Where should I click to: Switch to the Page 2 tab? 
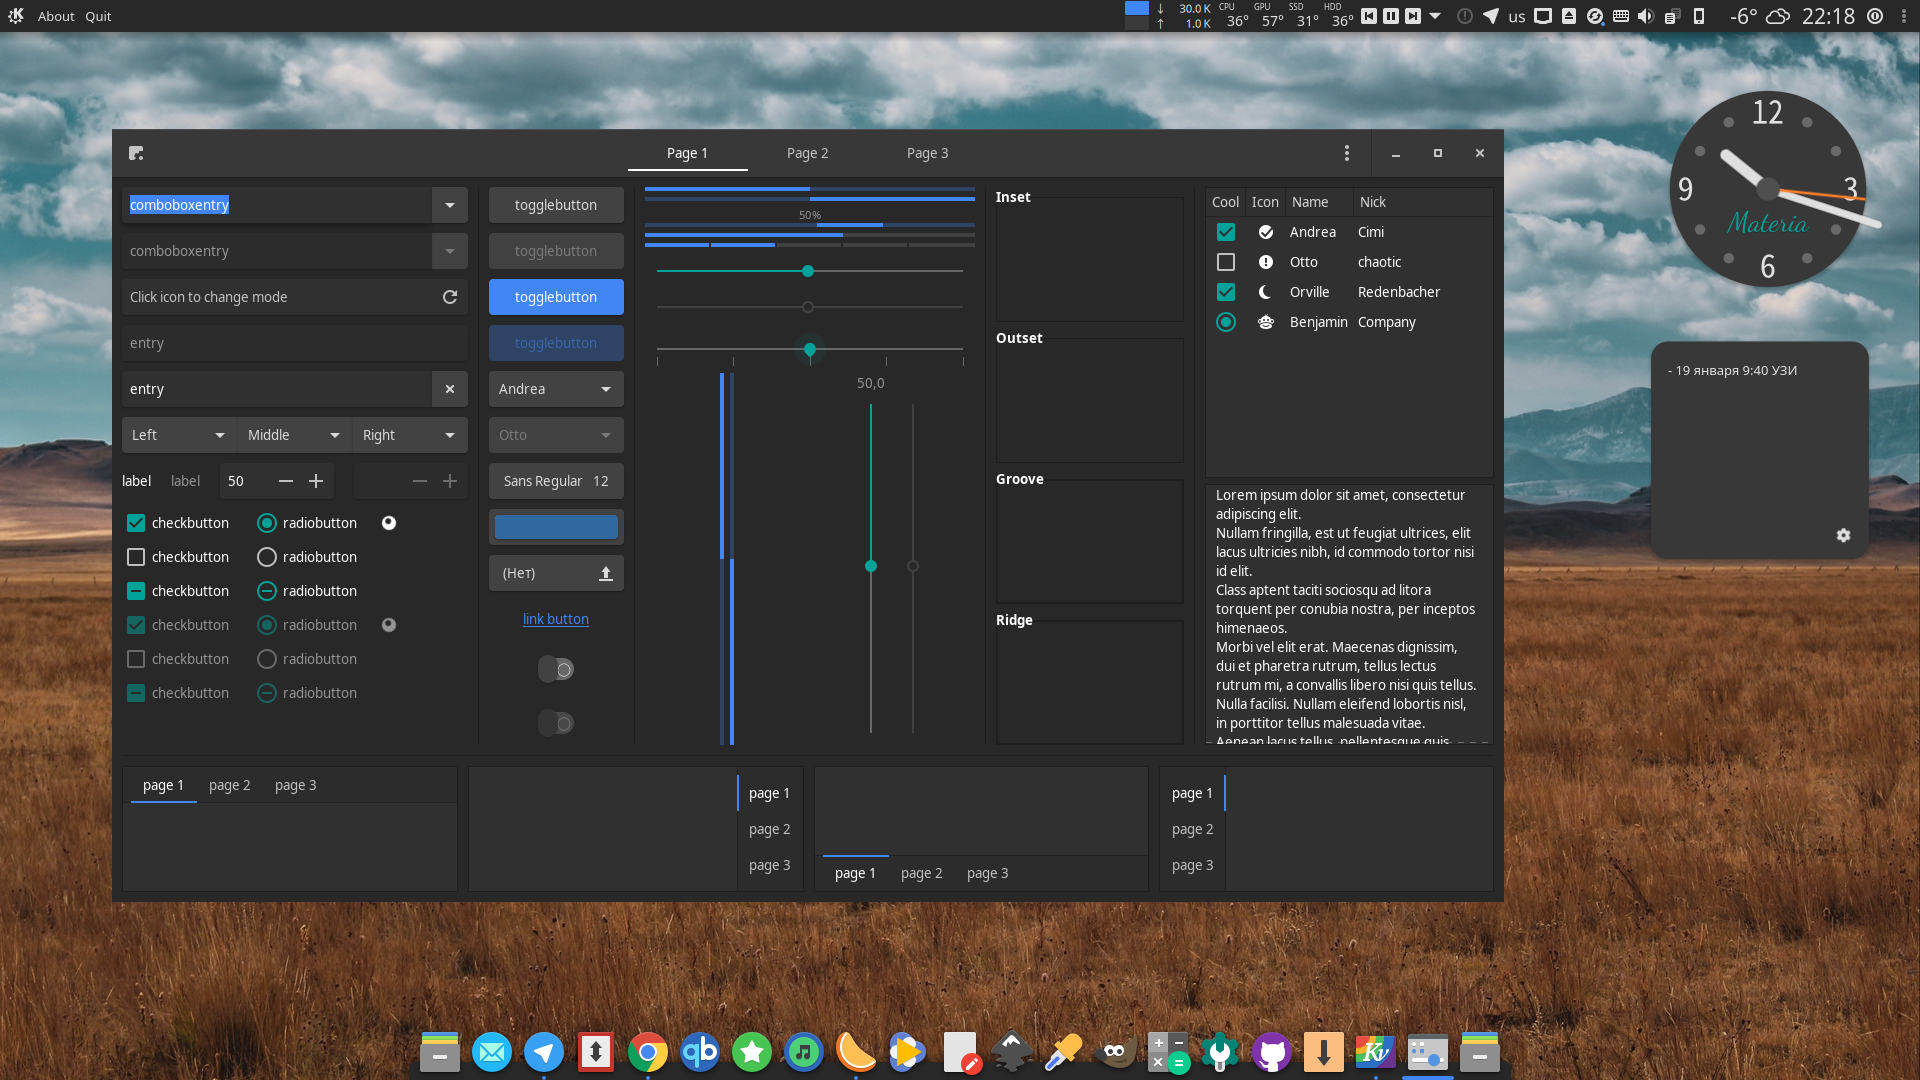pos(807,153)
